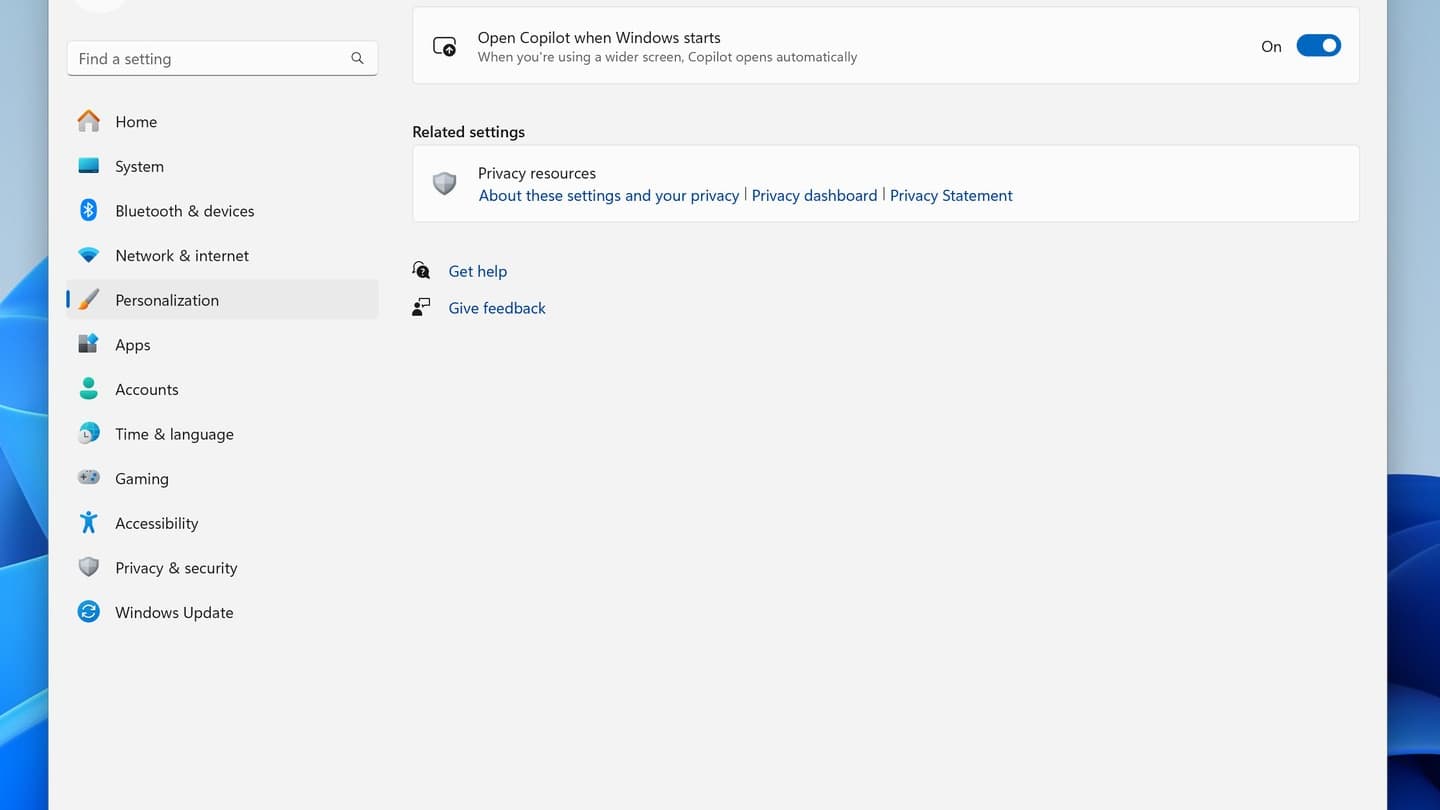Click the search magnifier icon
This screenshot has height=810, width=1440.
(357, 58)
